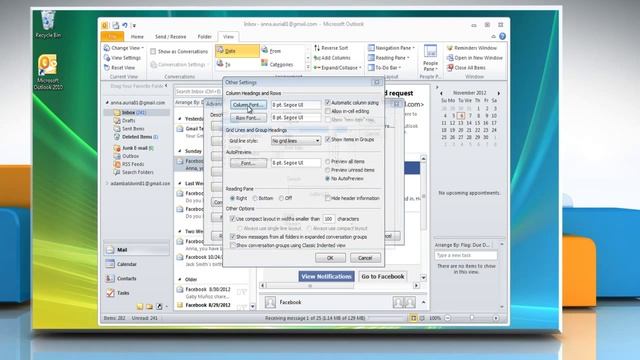Toggle Show messages from all folders checkbox
This screenshot has width=640, height=360.
(x=233, y=236)
